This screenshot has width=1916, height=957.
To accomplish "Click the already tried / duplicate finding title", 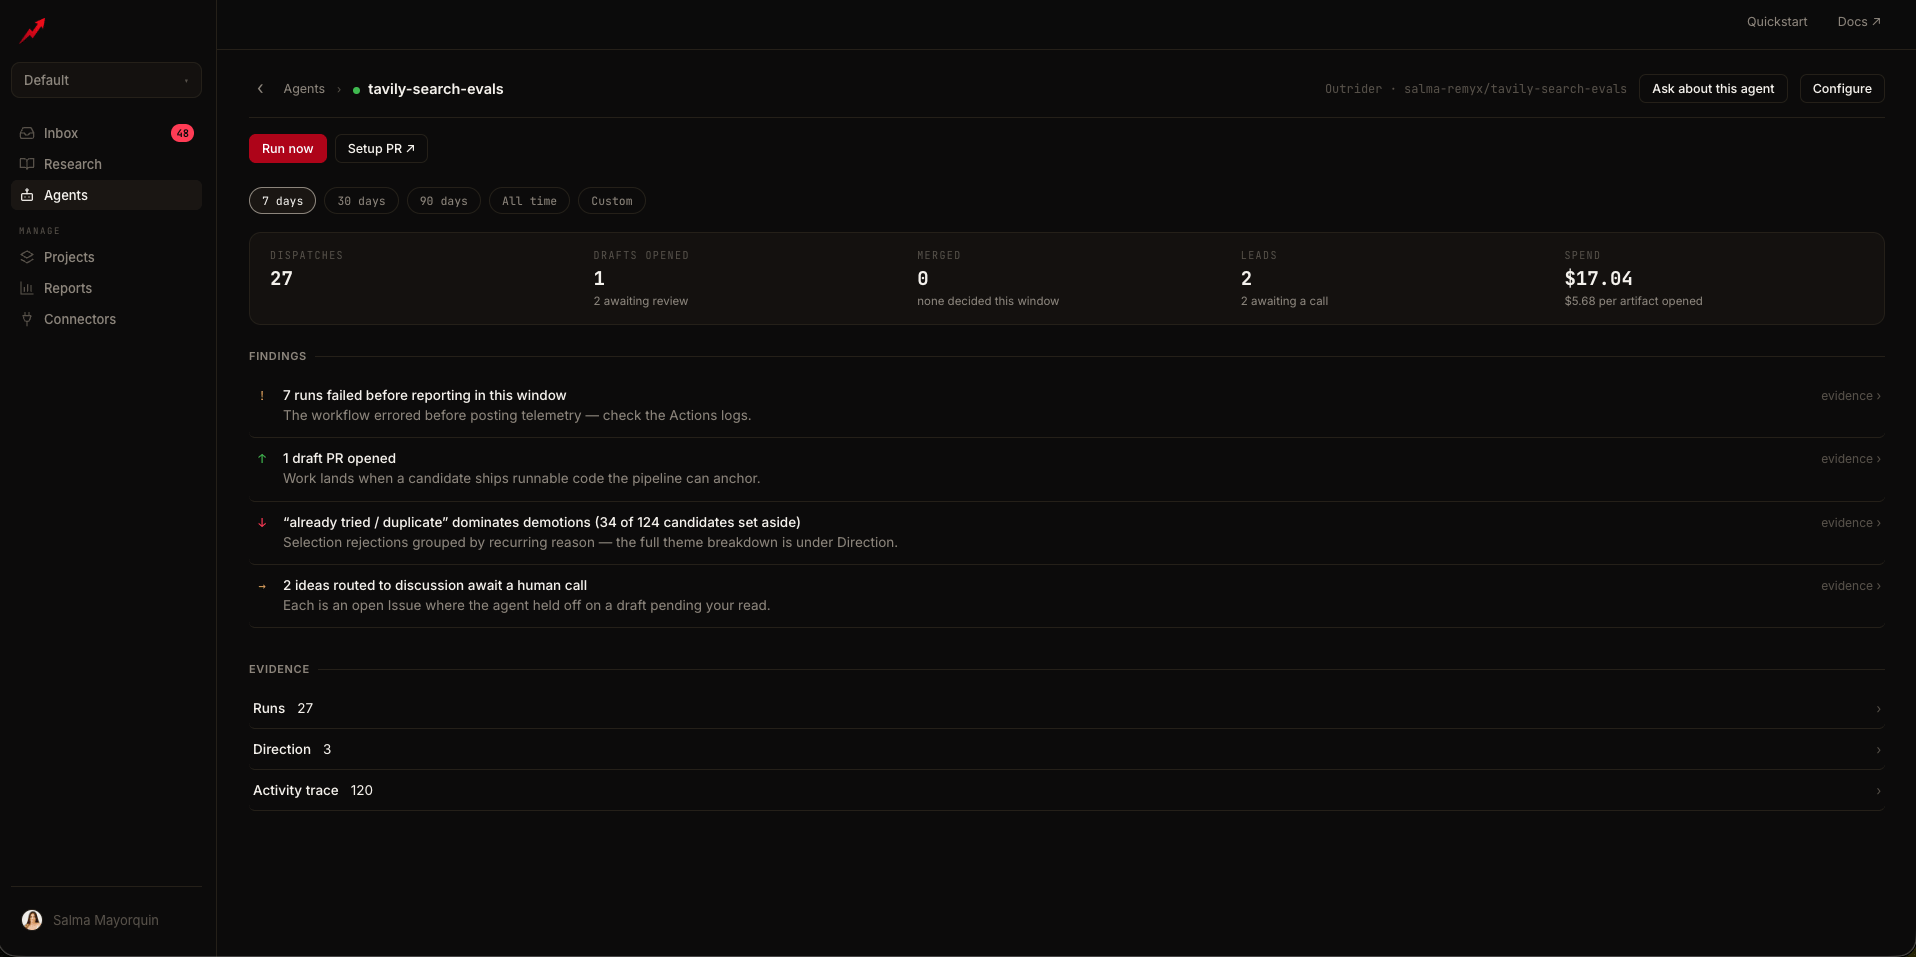I will click(x=541, y=523).
